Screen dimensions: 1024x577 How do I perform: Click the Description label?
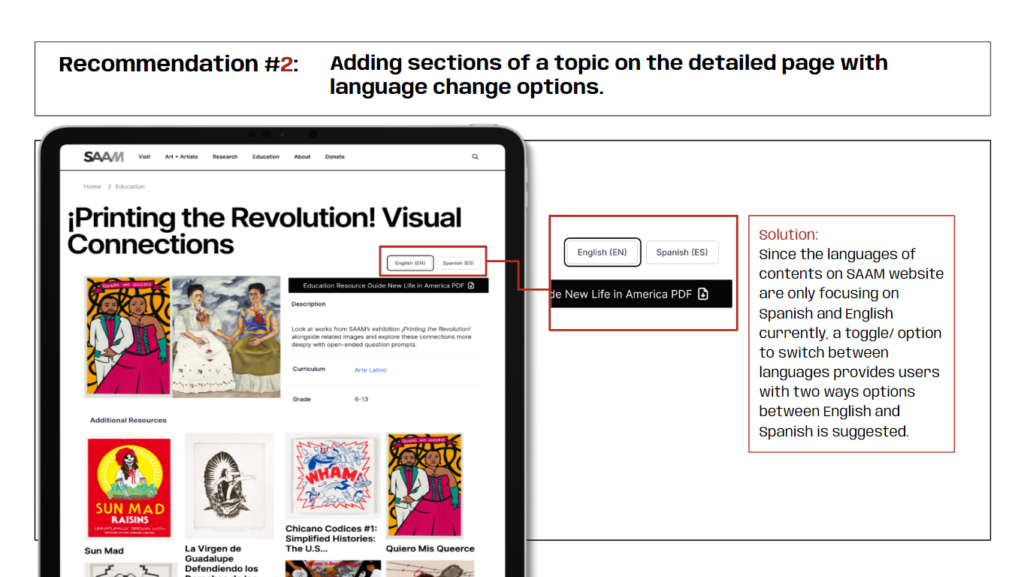[x=308, y=304]
